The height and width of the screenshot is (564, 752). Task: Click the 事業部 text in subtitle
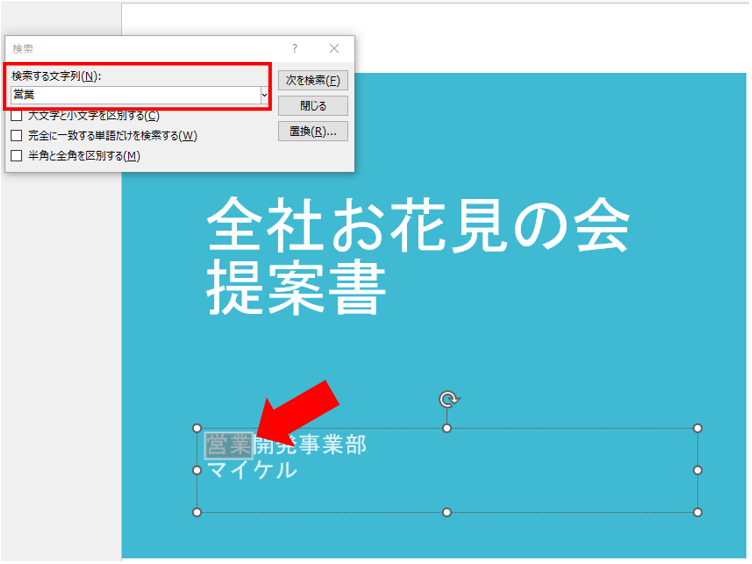[x=333, y=445]
